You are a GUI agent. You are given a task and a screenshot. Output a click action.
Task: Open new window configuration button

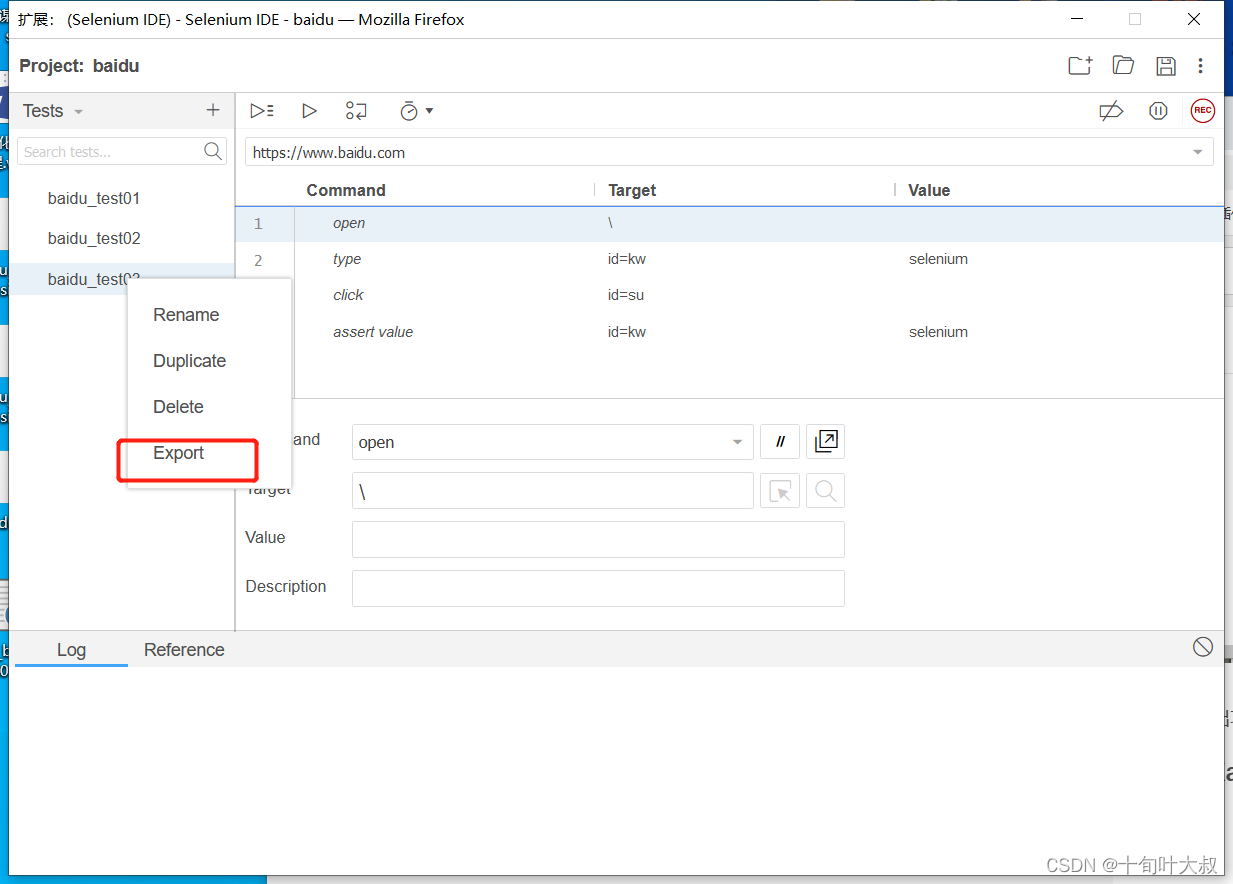pyautogui.click(x=826, y=441)
